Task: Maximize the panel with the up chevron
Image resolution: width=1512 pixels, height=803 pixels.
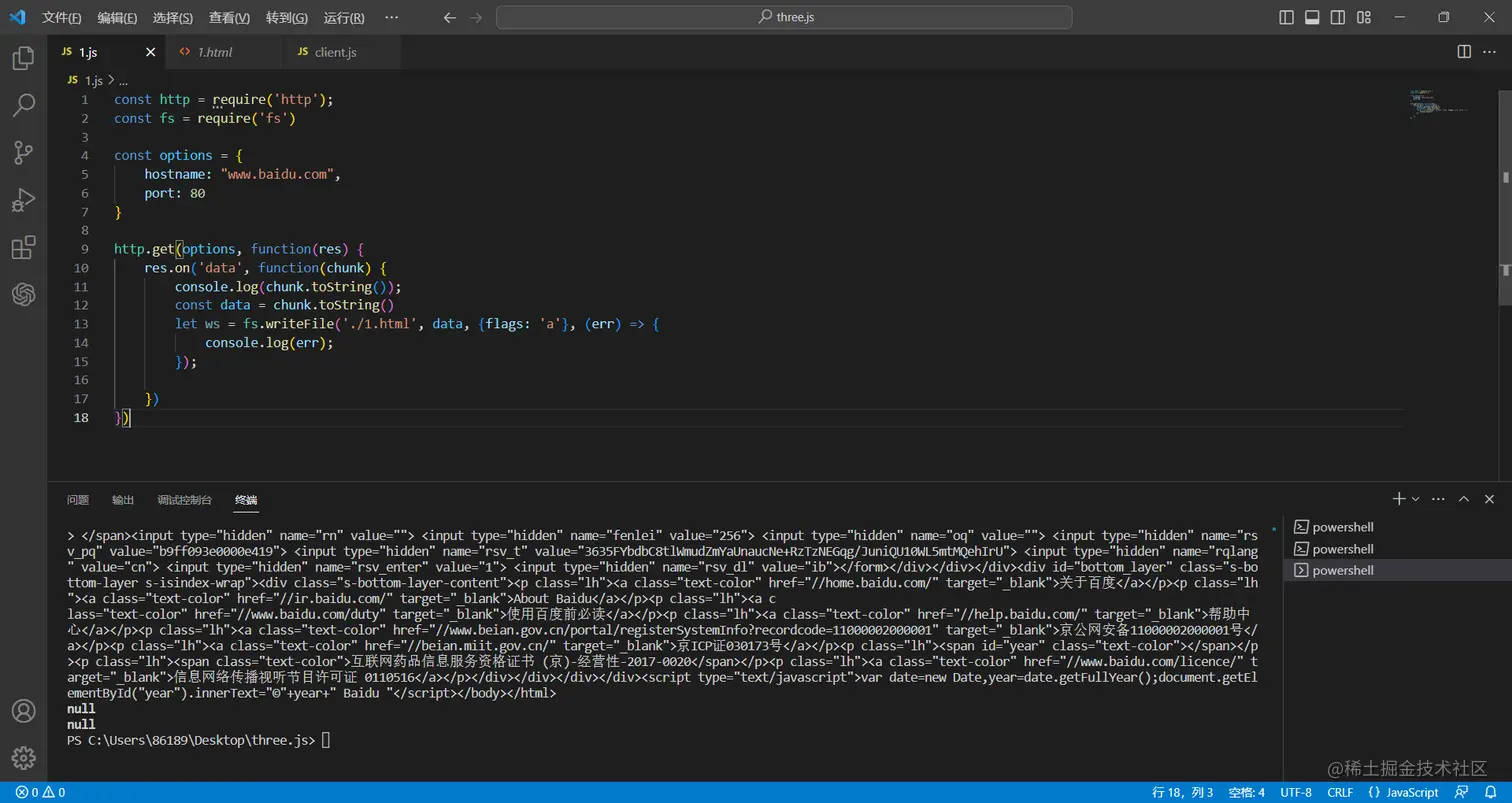Action: [1464, 499]
